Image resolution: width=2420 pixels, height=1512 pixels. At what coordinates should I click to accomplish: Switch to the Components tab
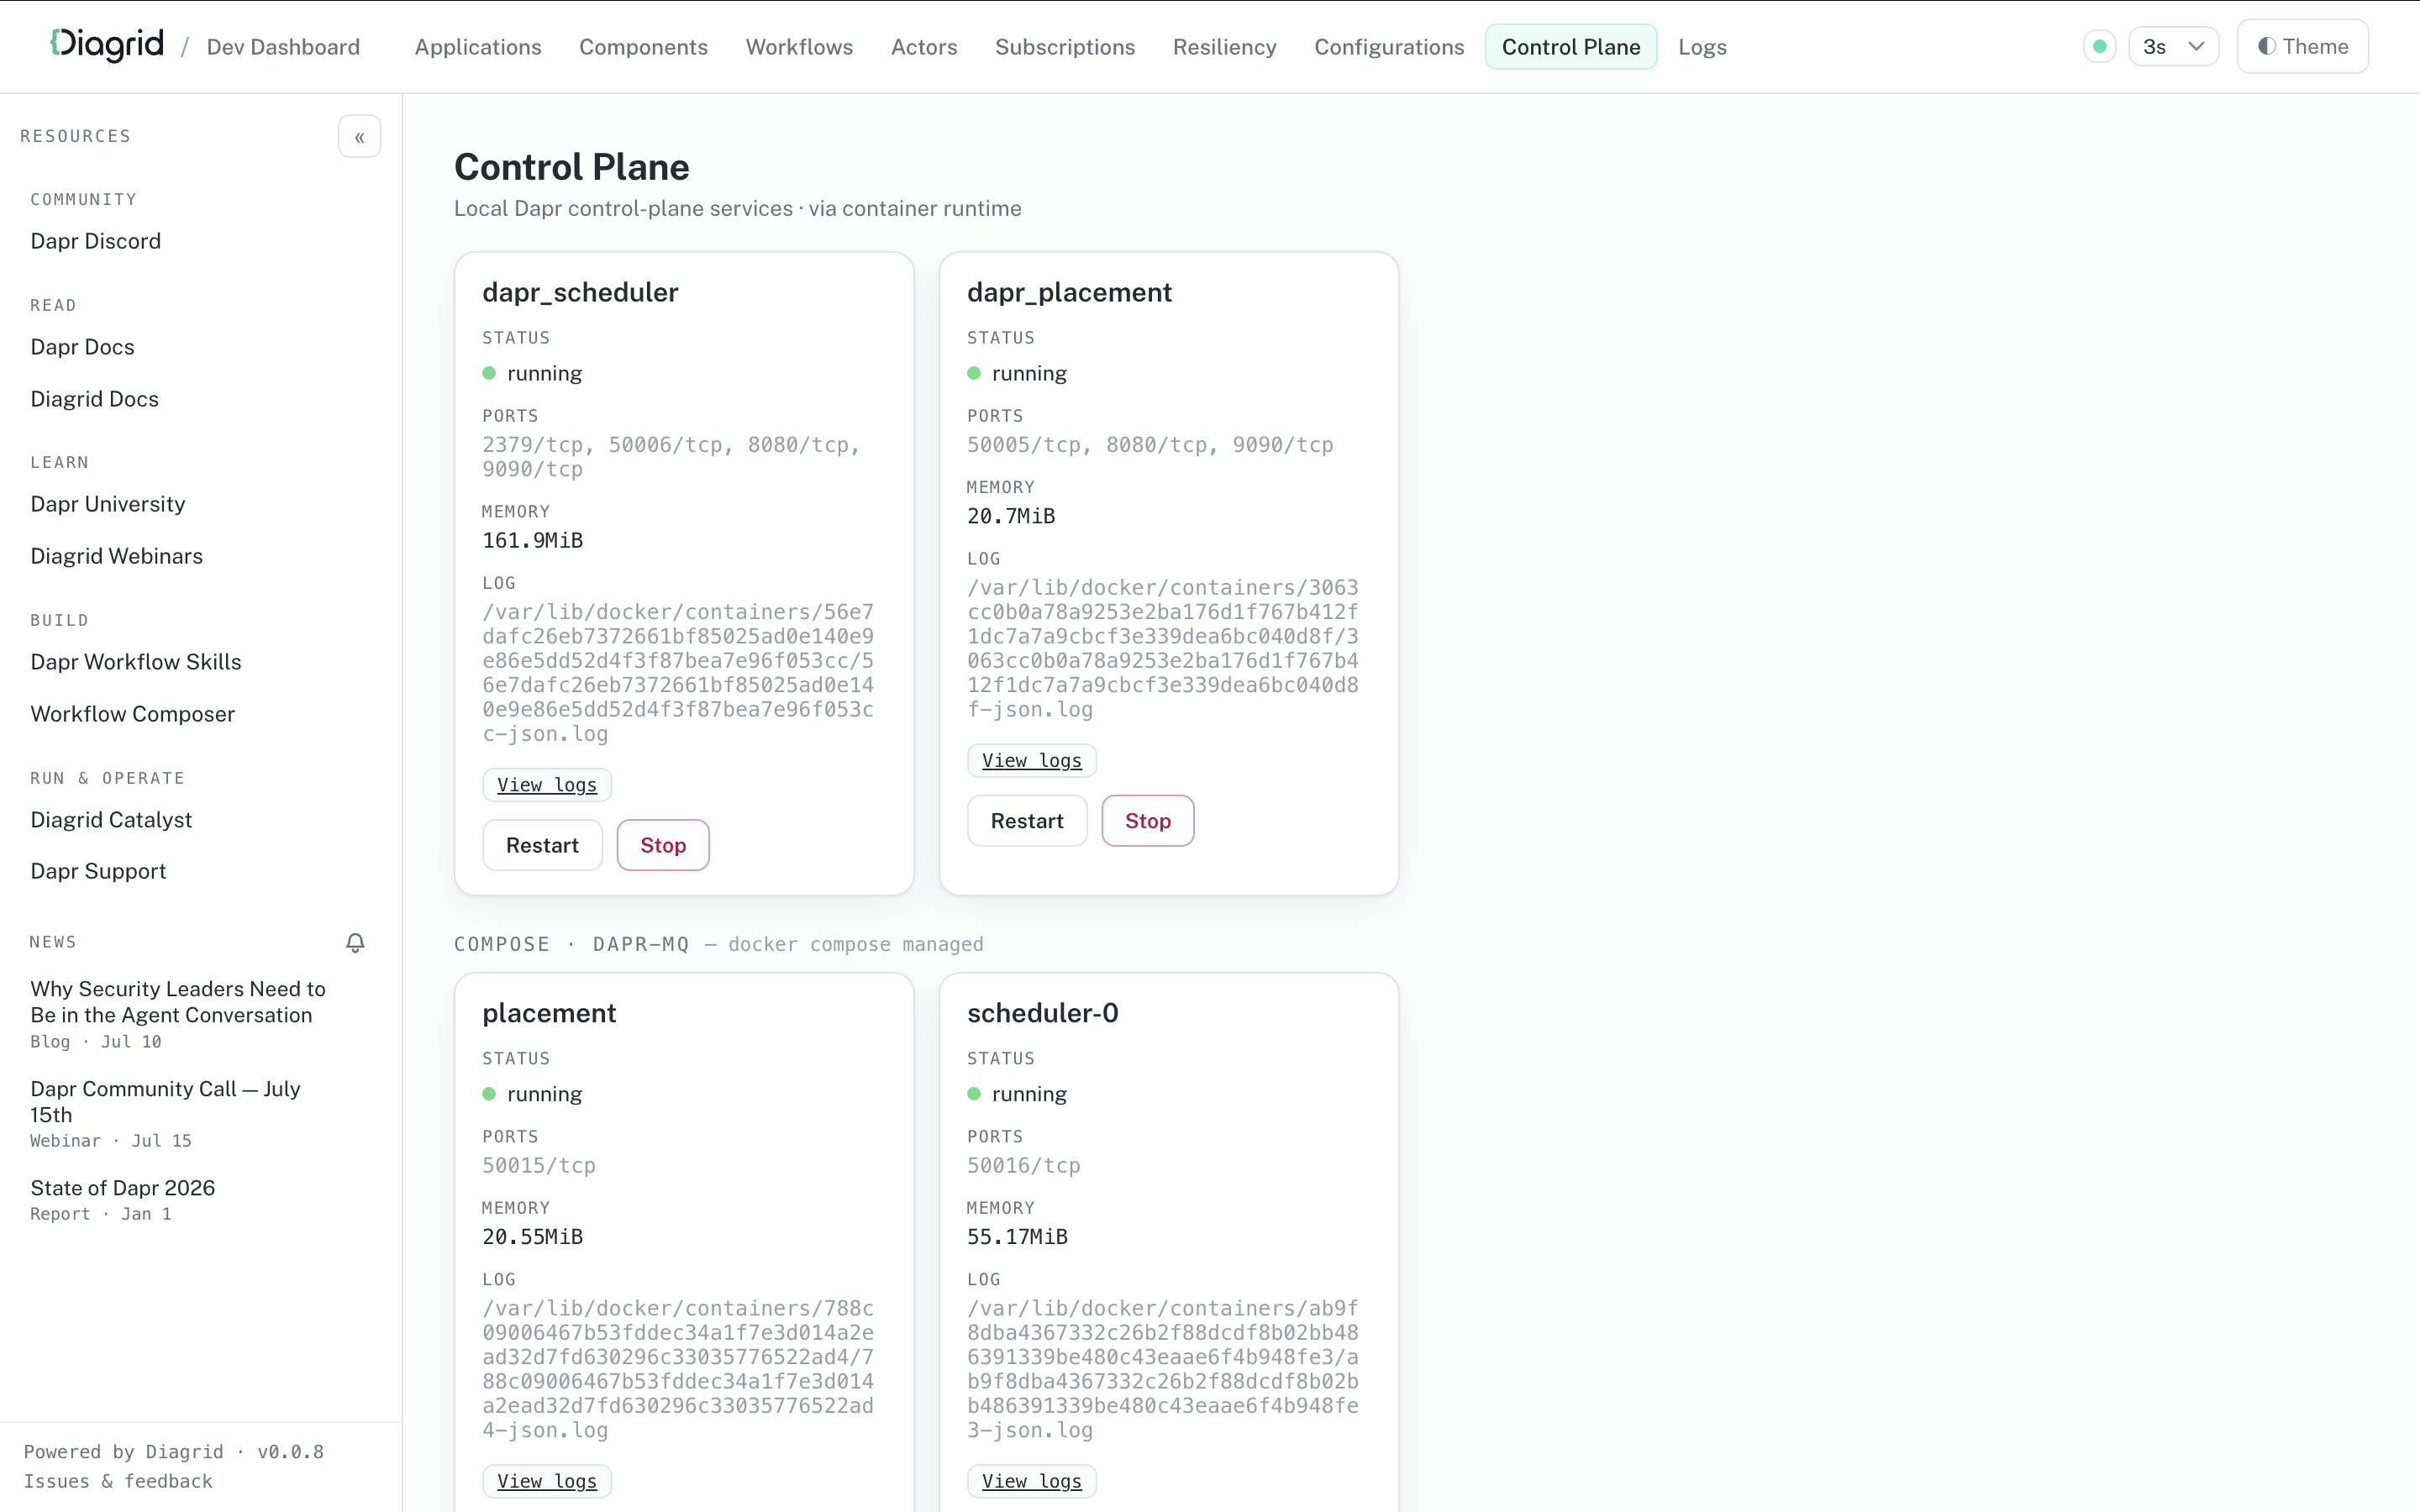coord(643,47)
